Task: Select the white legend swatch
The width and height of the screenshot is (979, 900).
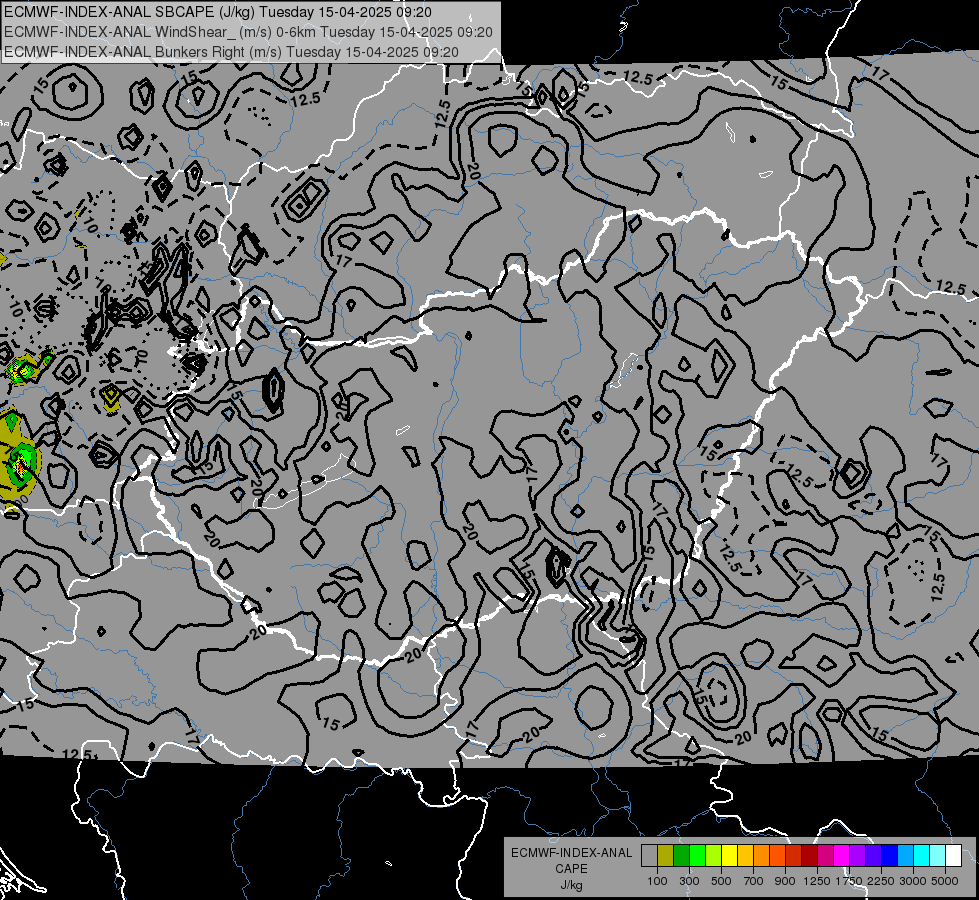Action: coord(953,855)
